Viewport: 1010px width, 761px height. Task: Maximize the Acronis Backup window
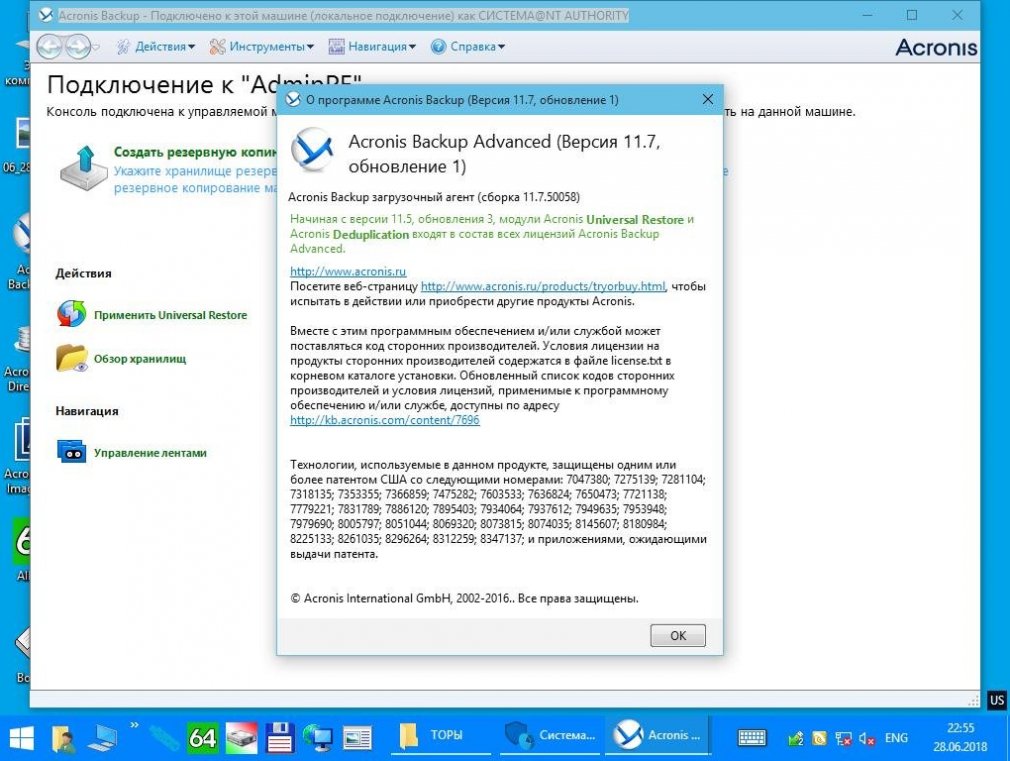click(911, 15)
